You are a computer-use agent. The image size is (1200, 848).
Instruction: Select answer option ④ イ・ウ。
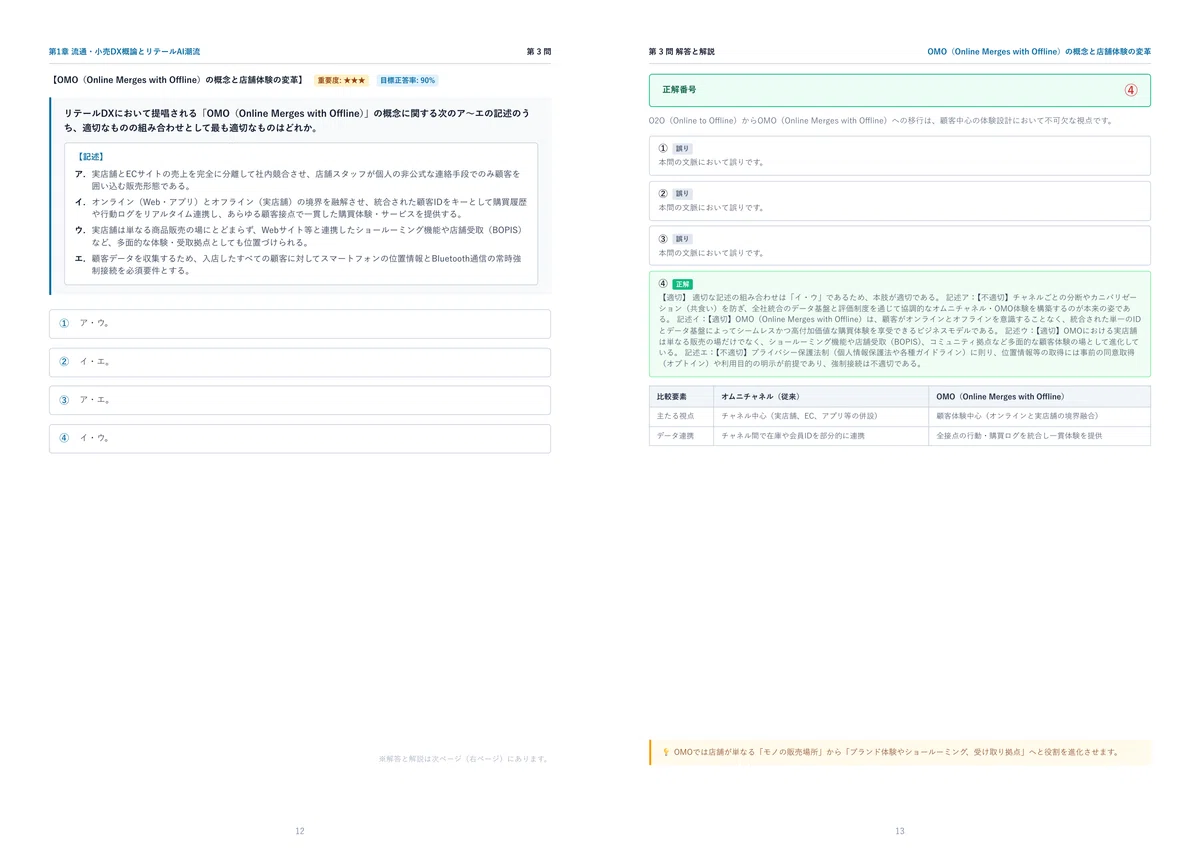pyautogui.click(x=300, y=438)
